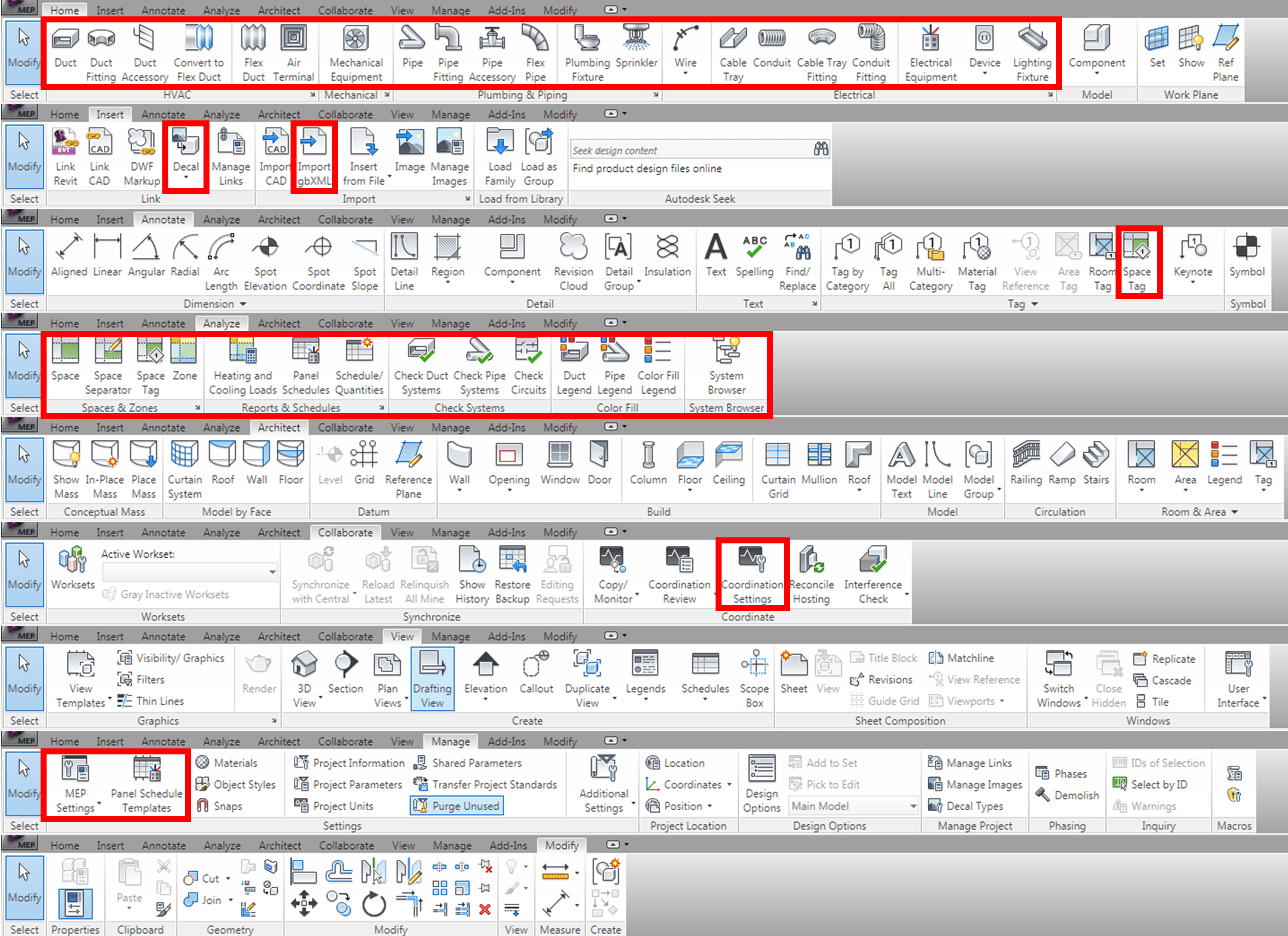The width and height of the screenshot is (1288, 936).
Task: Place a Plumbing Fixture
Action: point(587,52)
